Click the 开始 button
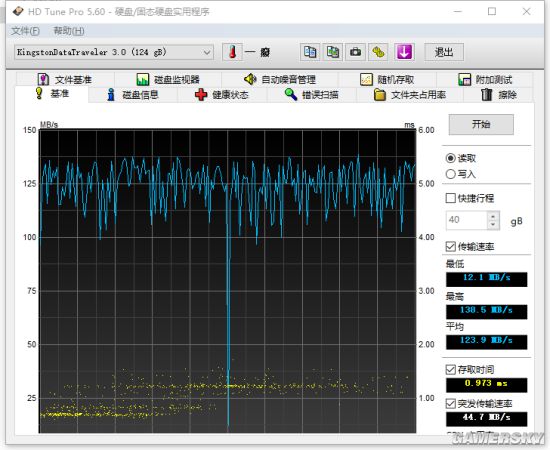The width and height of the screenshot is (550, 450). point(481,124)
